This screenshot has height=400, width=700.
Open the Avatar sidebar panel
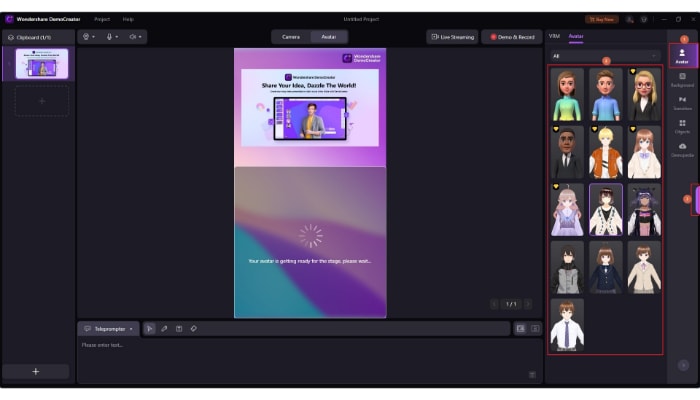682,56
